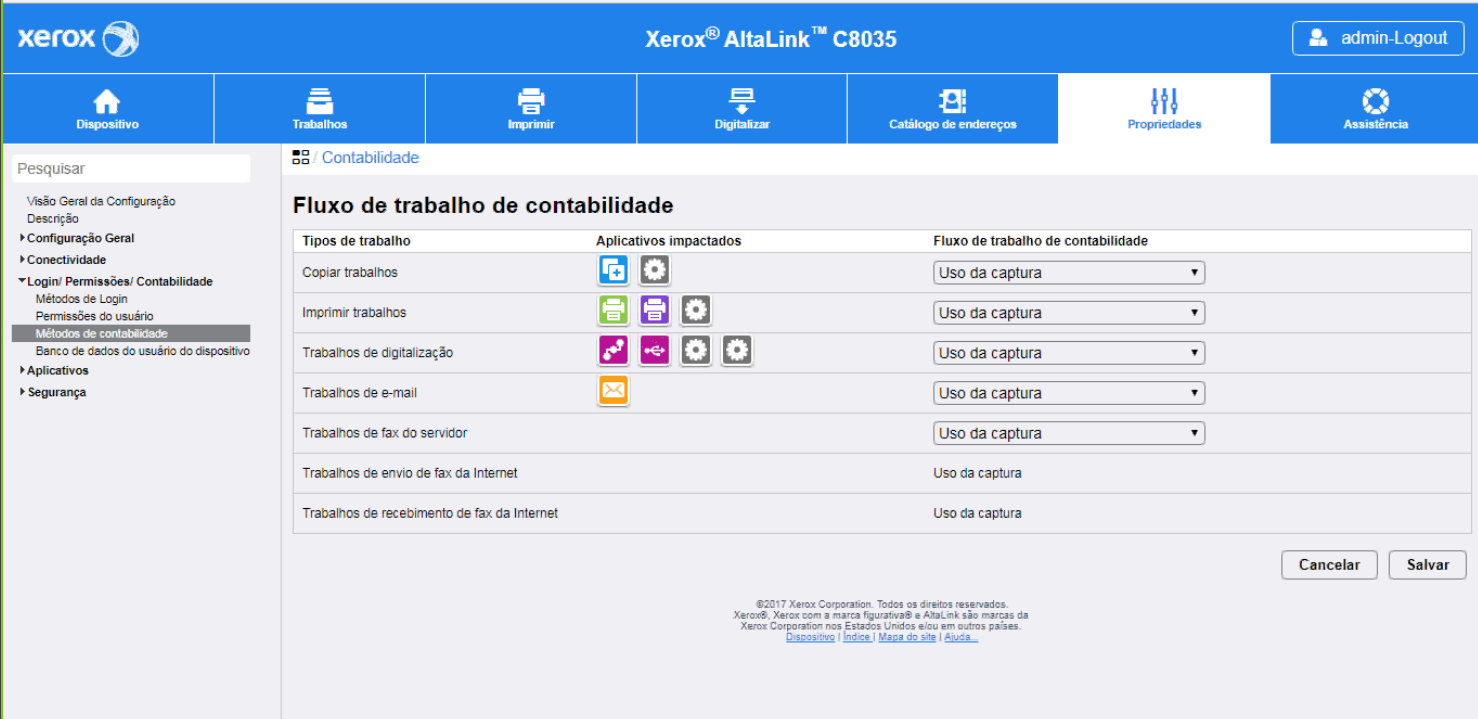
Task: Click the magenta USB scan icon
Action: (x=654, y=351)
